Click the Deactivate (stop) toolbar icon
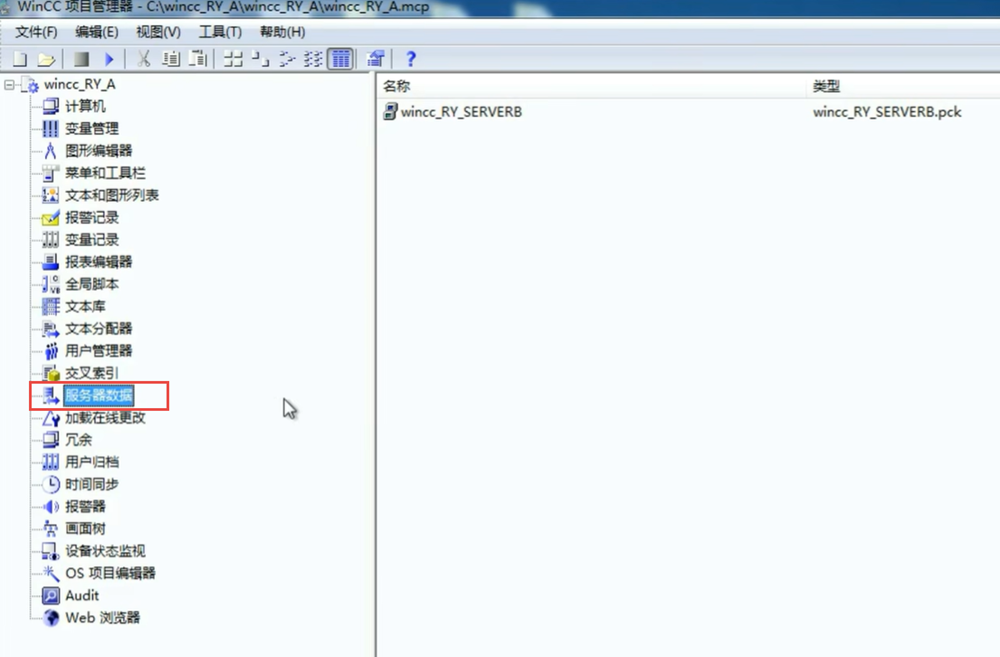Screen dimensions: 1000x657 (x=83, y=59)
